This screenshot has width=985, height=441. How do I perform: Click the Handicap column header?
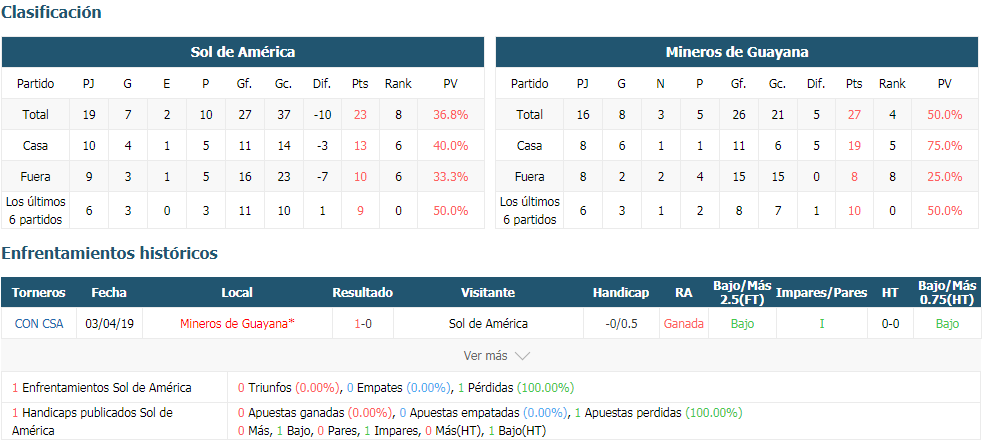point(621,293)
